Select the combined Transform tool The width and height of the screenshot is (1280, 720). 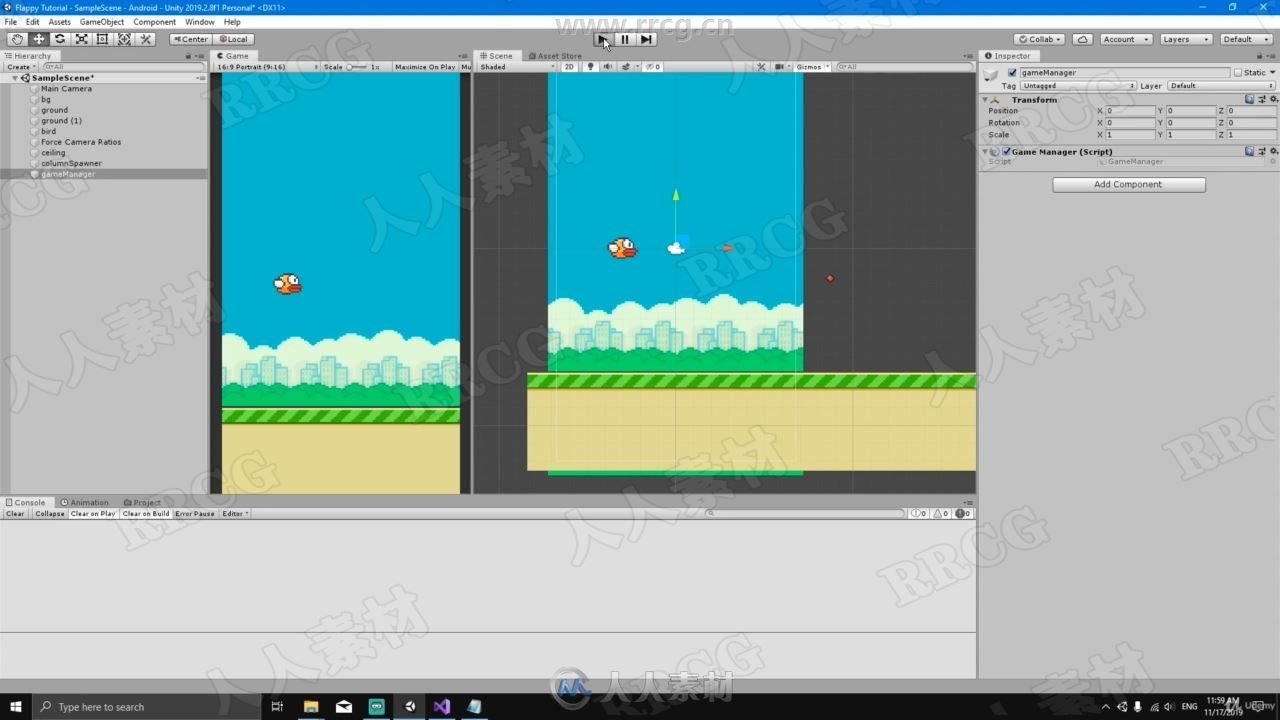tap(124, 39)
